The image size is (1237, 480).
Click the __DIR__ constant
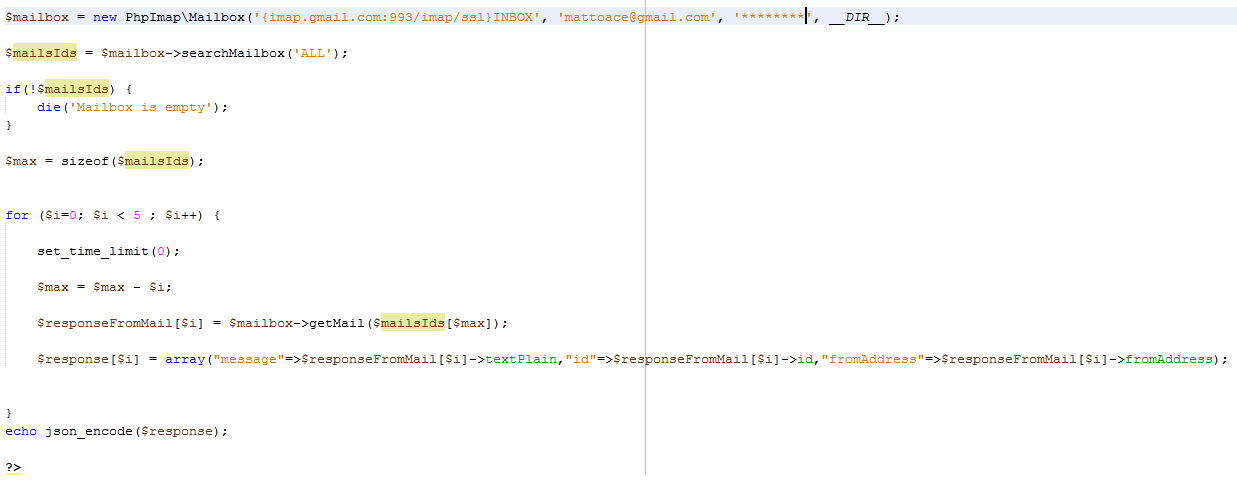tap(856, 17)
